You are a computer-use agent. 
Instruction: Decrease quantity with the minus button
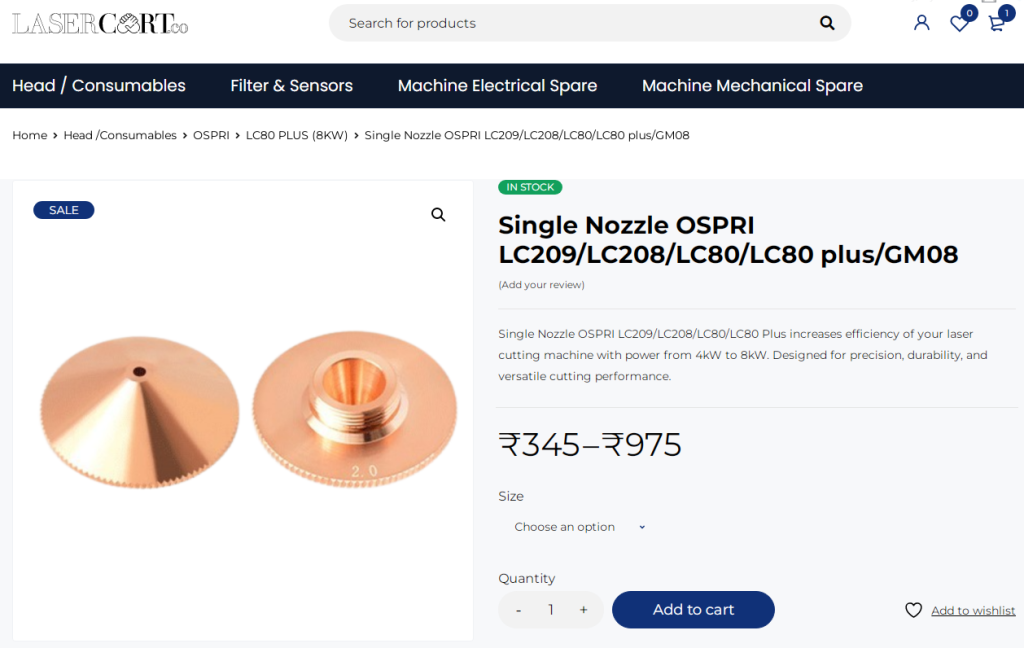click(x=518, y=610)
